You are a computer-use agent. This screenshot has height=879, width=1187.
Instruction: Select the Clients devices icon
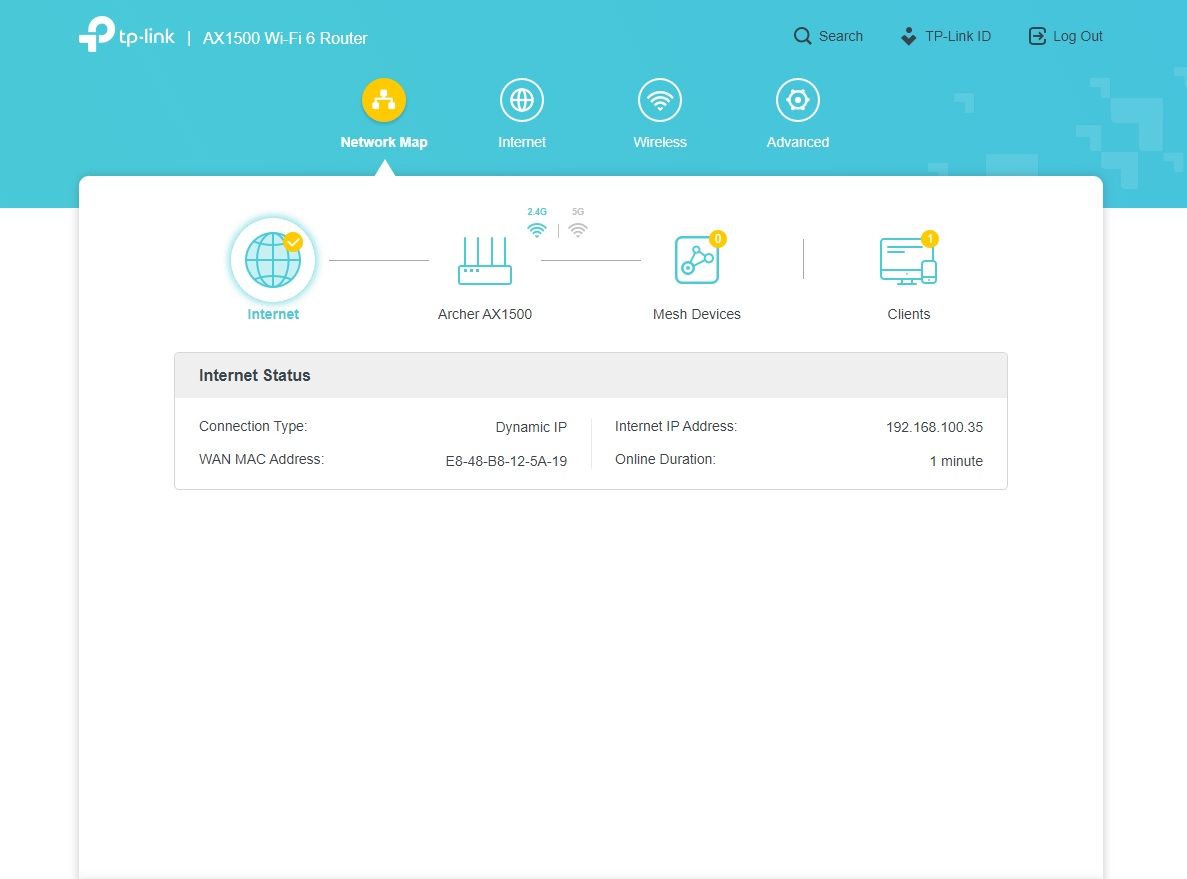click(x=908, y=260)
